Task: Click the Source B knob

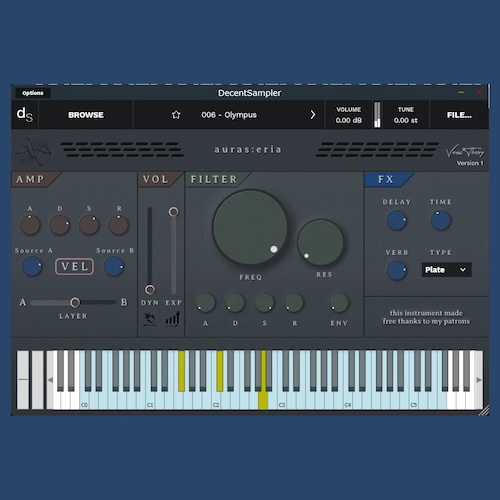Action: (x=114, y=267)
